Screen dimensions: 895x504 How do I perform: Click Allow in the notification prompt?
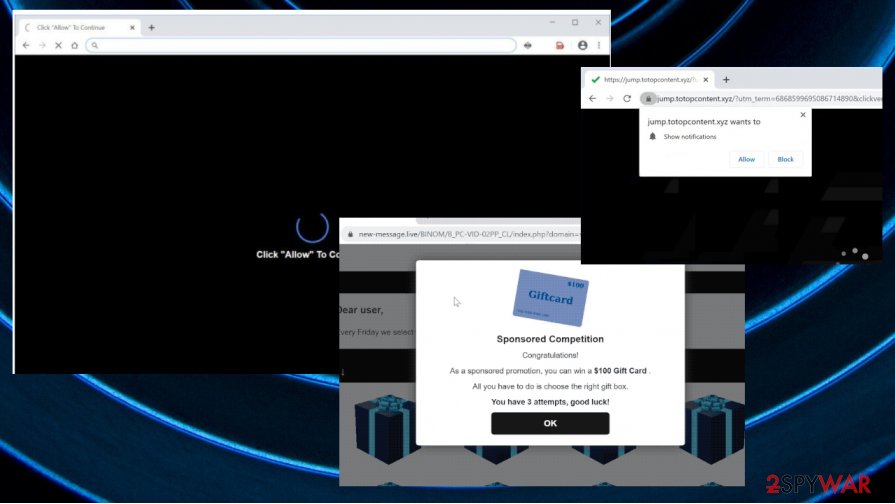click(746, 159)
